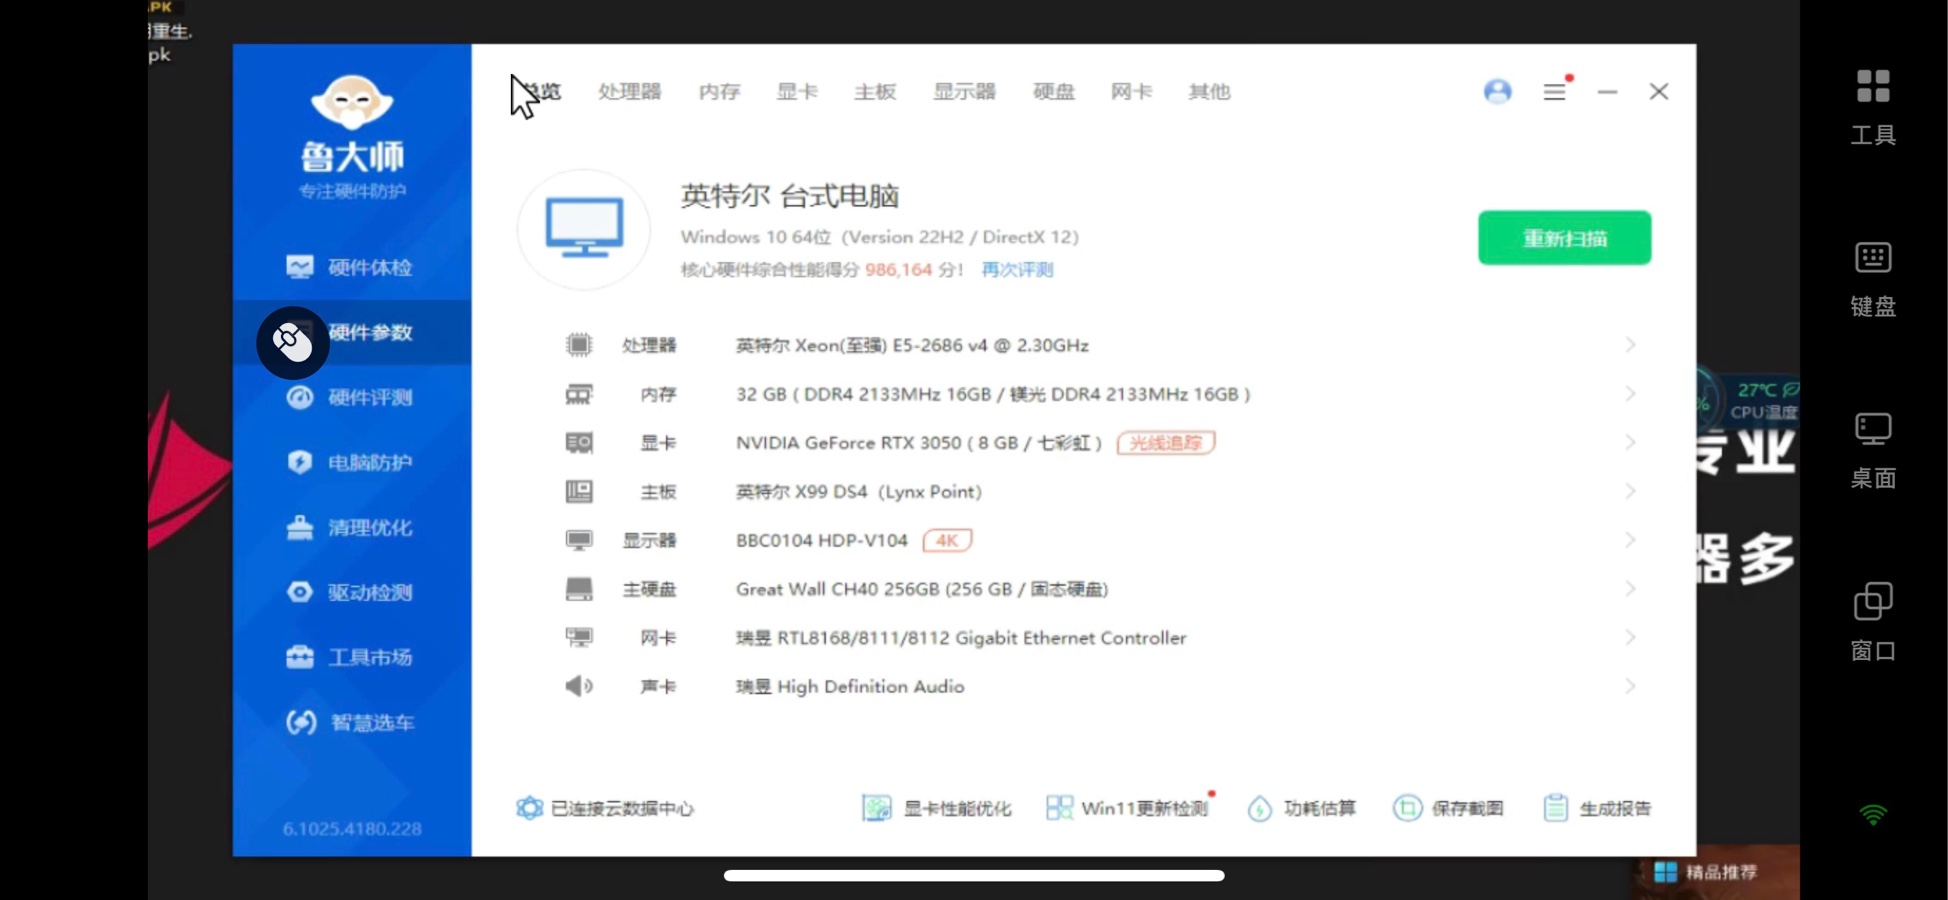Image resolution: width=1948 pixels, height=900 pixels.
Task: Click the Wi-Fi signal icon
Action: [x=1873, y=815]
